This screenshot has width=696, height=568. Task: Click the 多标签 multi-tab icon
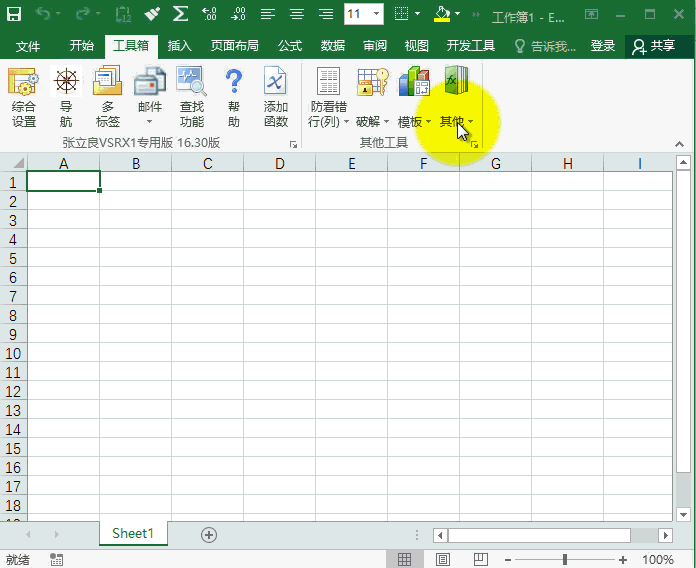click(107, 98)
